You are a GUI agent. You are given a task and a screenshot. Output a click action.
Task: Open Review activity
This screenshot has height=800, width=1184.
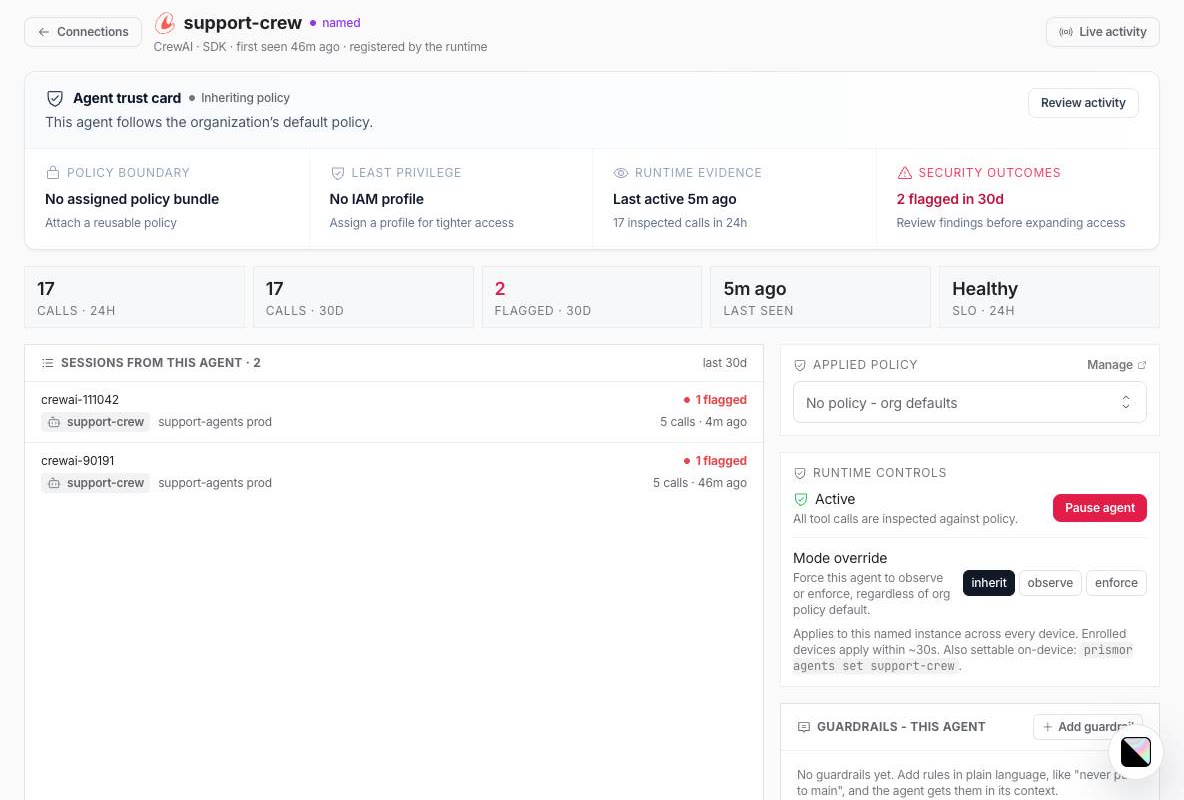[1083, 103]
